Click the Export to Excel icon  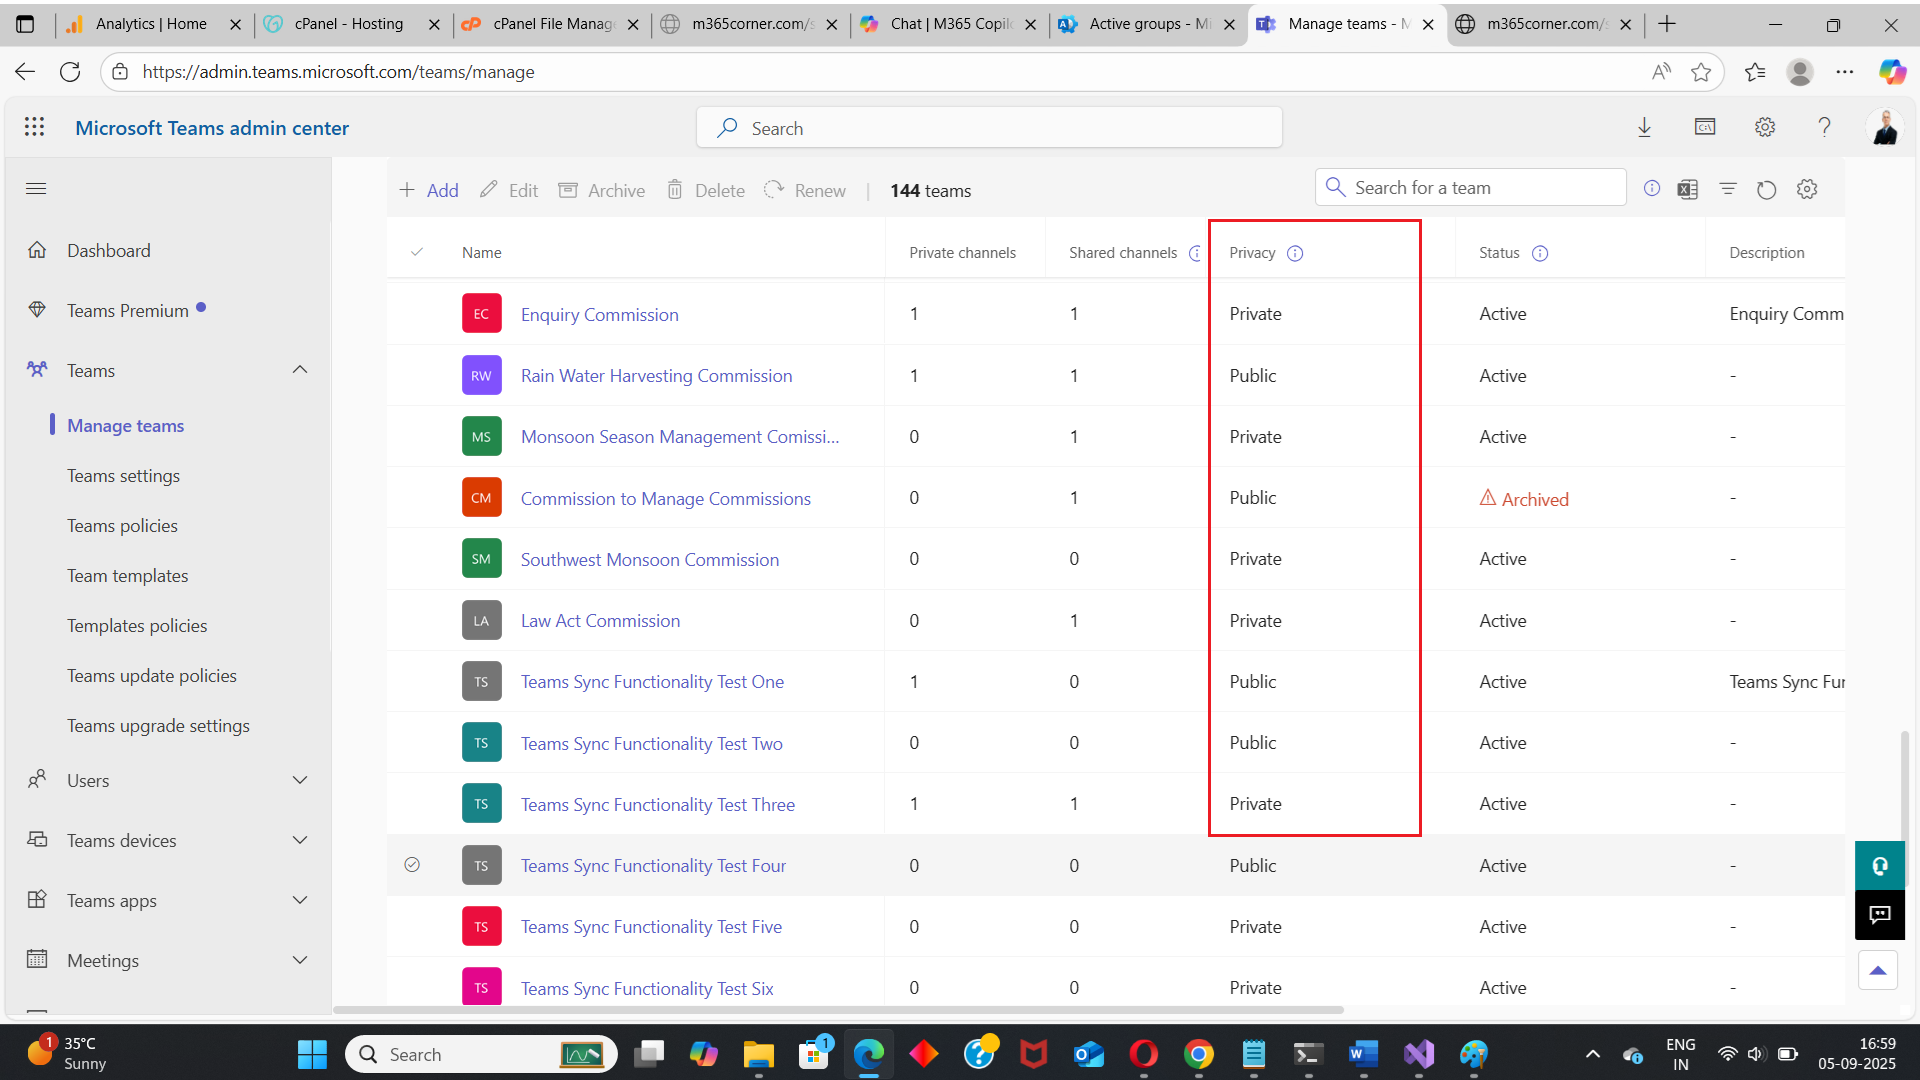click(1688, 189)
